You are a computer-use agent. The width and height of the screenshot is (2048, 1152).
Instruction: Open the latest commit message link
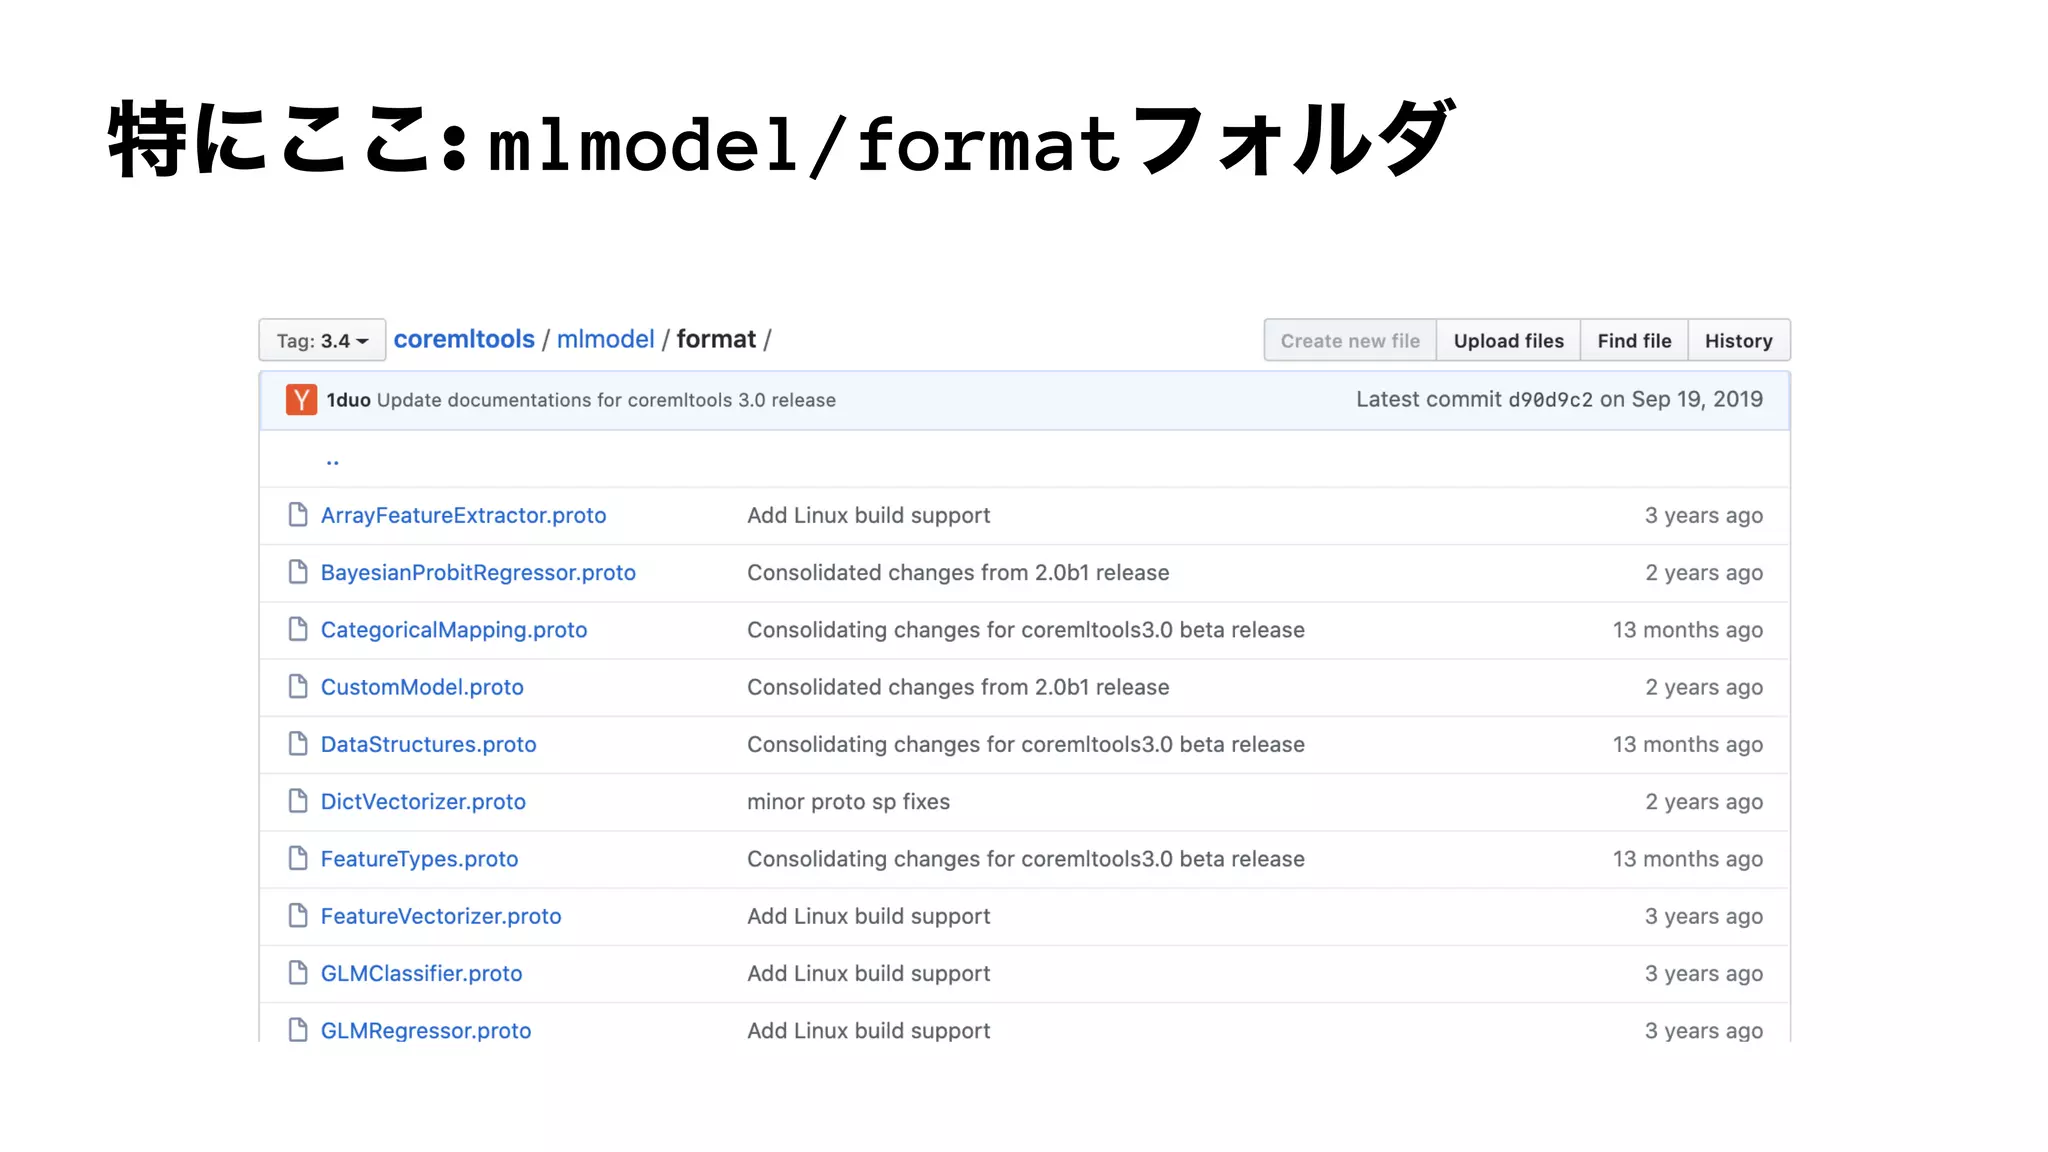(606, 400)
